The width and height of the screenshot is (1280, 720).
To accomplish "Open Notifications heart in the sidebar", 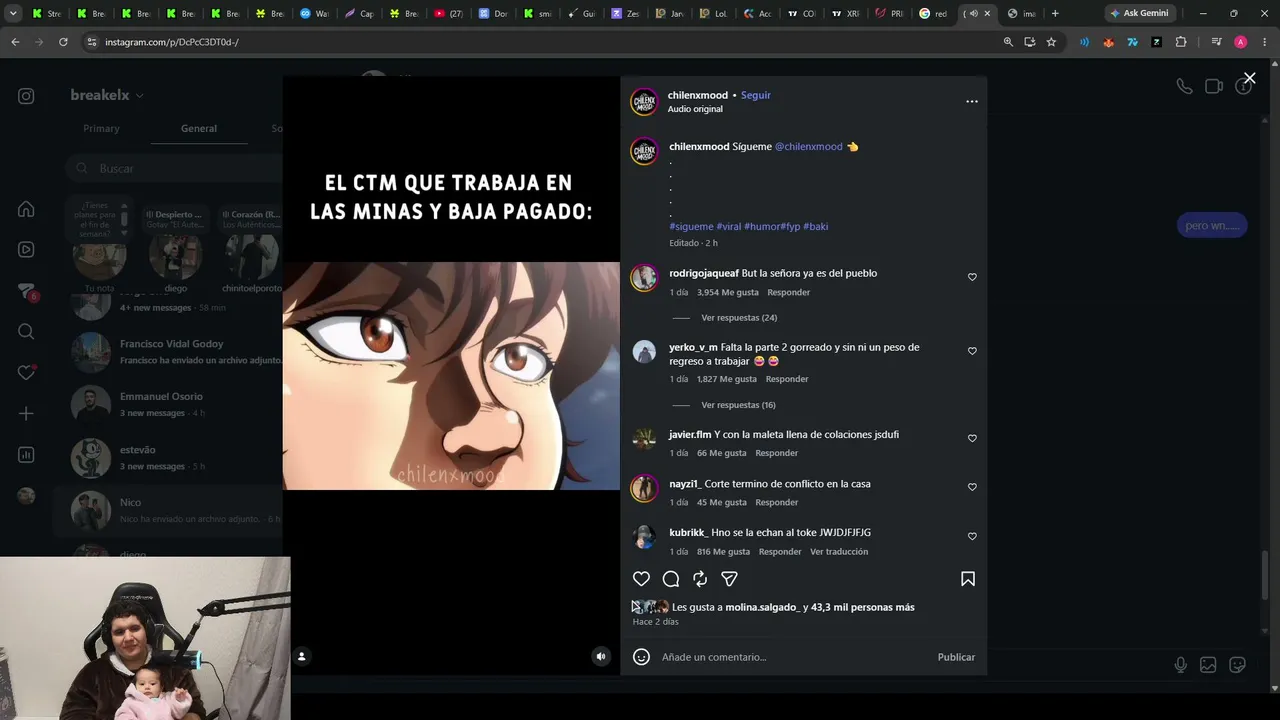I will (x=26, y=373).
